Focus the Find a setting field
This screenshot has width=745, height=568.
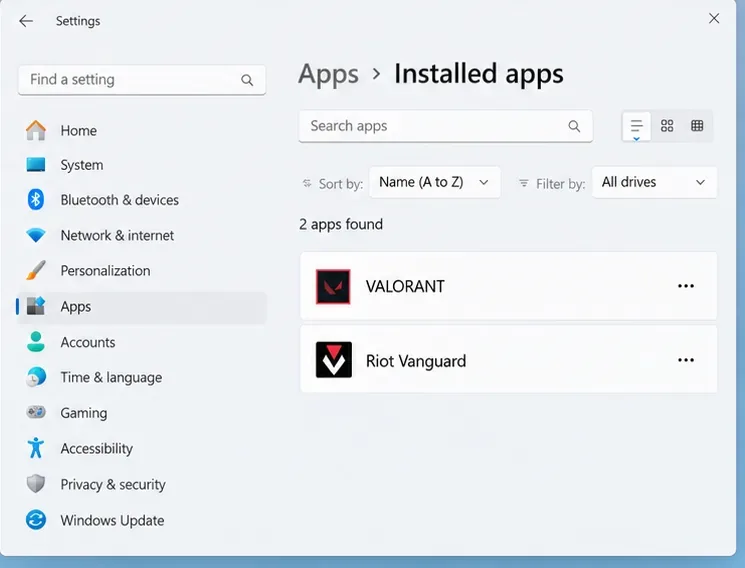tap(142, 80)
